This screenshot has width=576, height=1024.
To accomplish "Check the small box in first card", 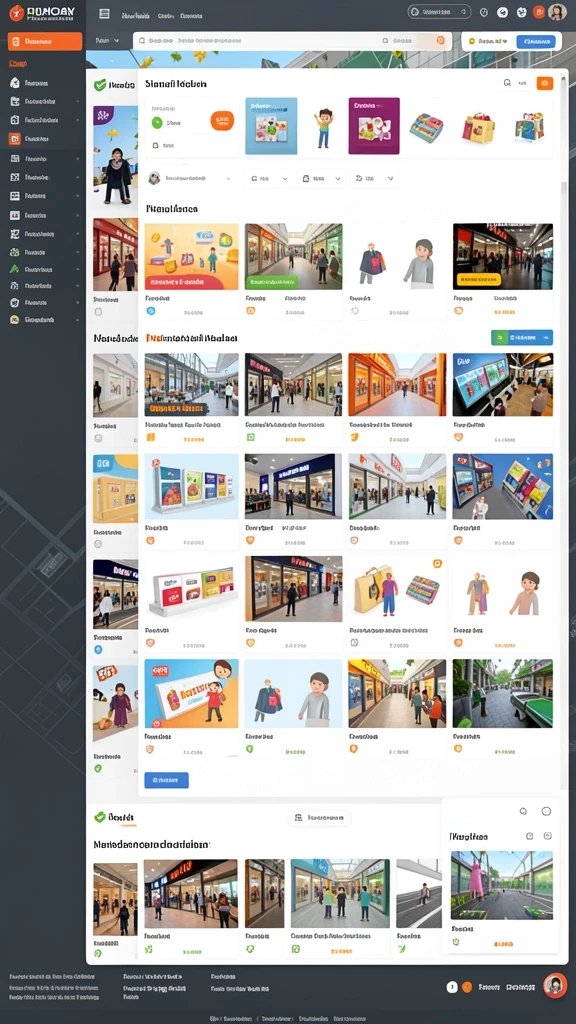I will point(155,146).
